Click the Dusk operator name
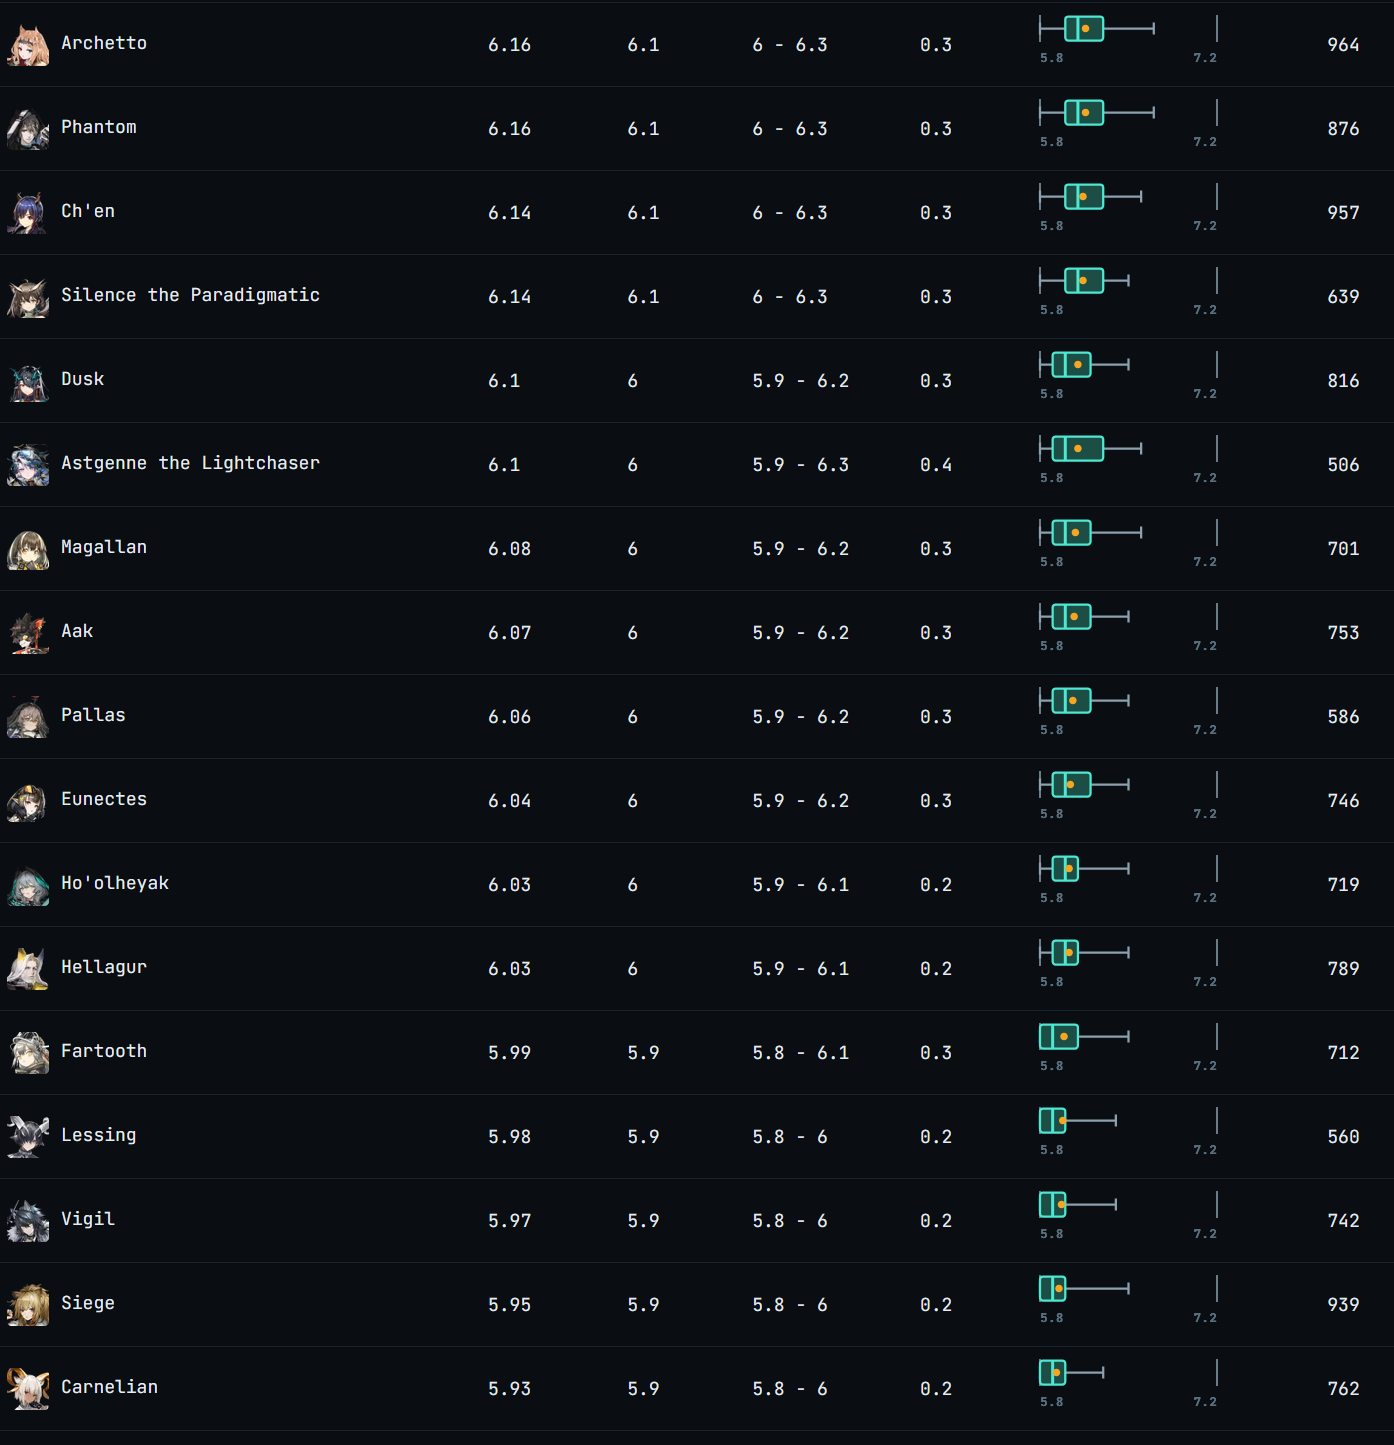 (83, 379)
